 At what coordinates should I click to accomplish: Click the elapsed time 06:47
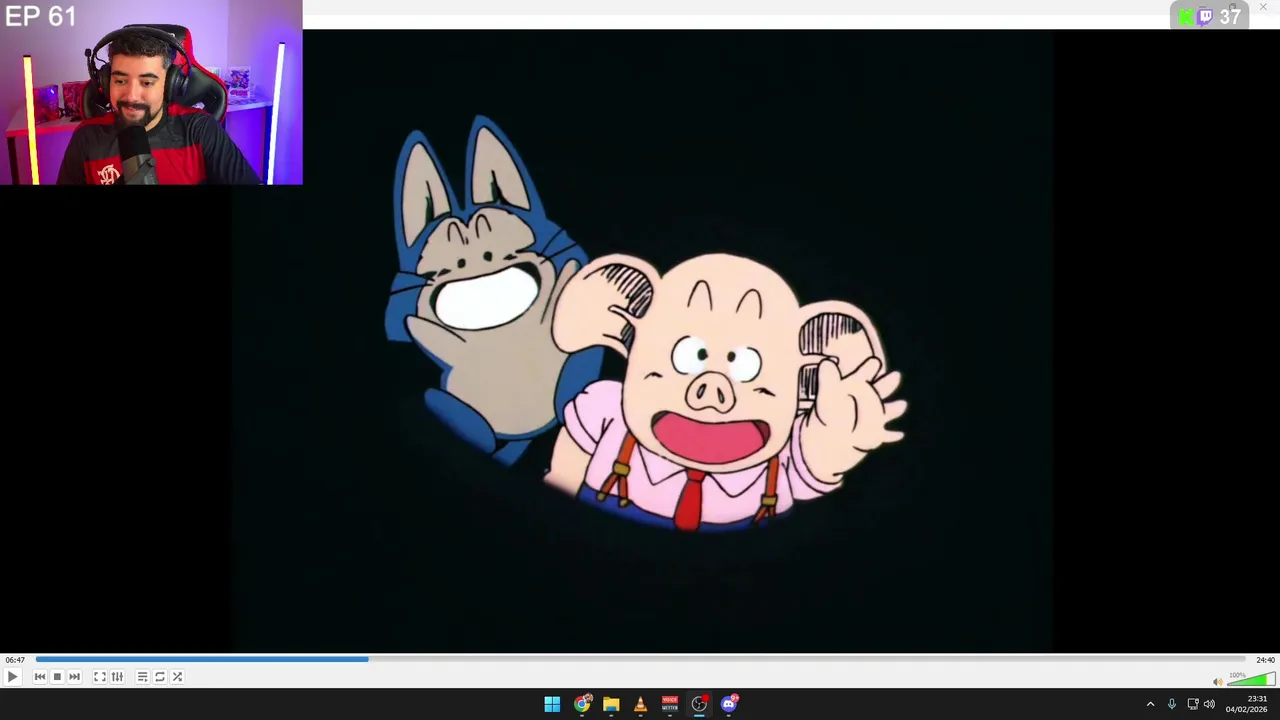[x=14, y=660]
